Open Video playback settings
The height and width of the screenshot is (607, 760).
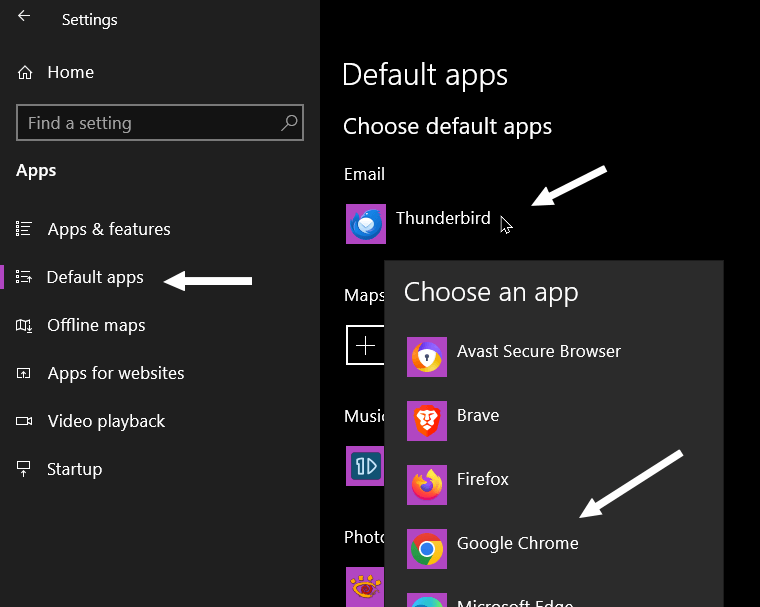click(x=106, y=421)
